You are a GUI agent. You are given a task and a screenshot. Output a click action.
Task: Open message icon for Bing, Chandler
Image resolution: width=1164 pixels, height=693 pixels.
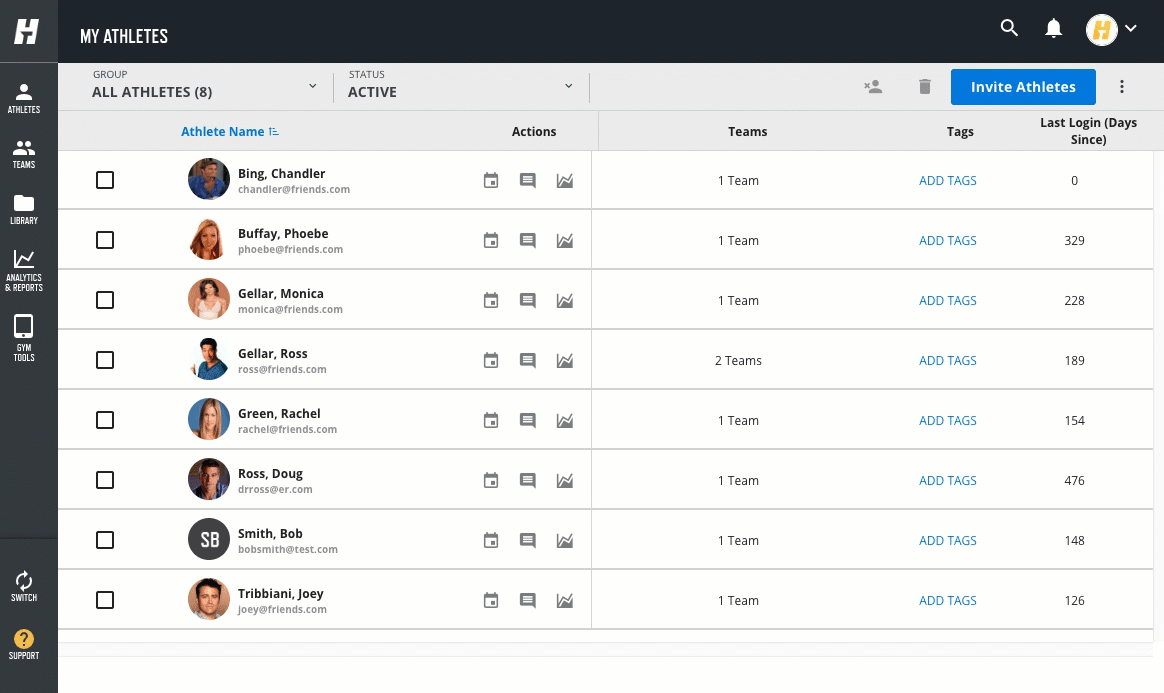[x=528, y=180]
